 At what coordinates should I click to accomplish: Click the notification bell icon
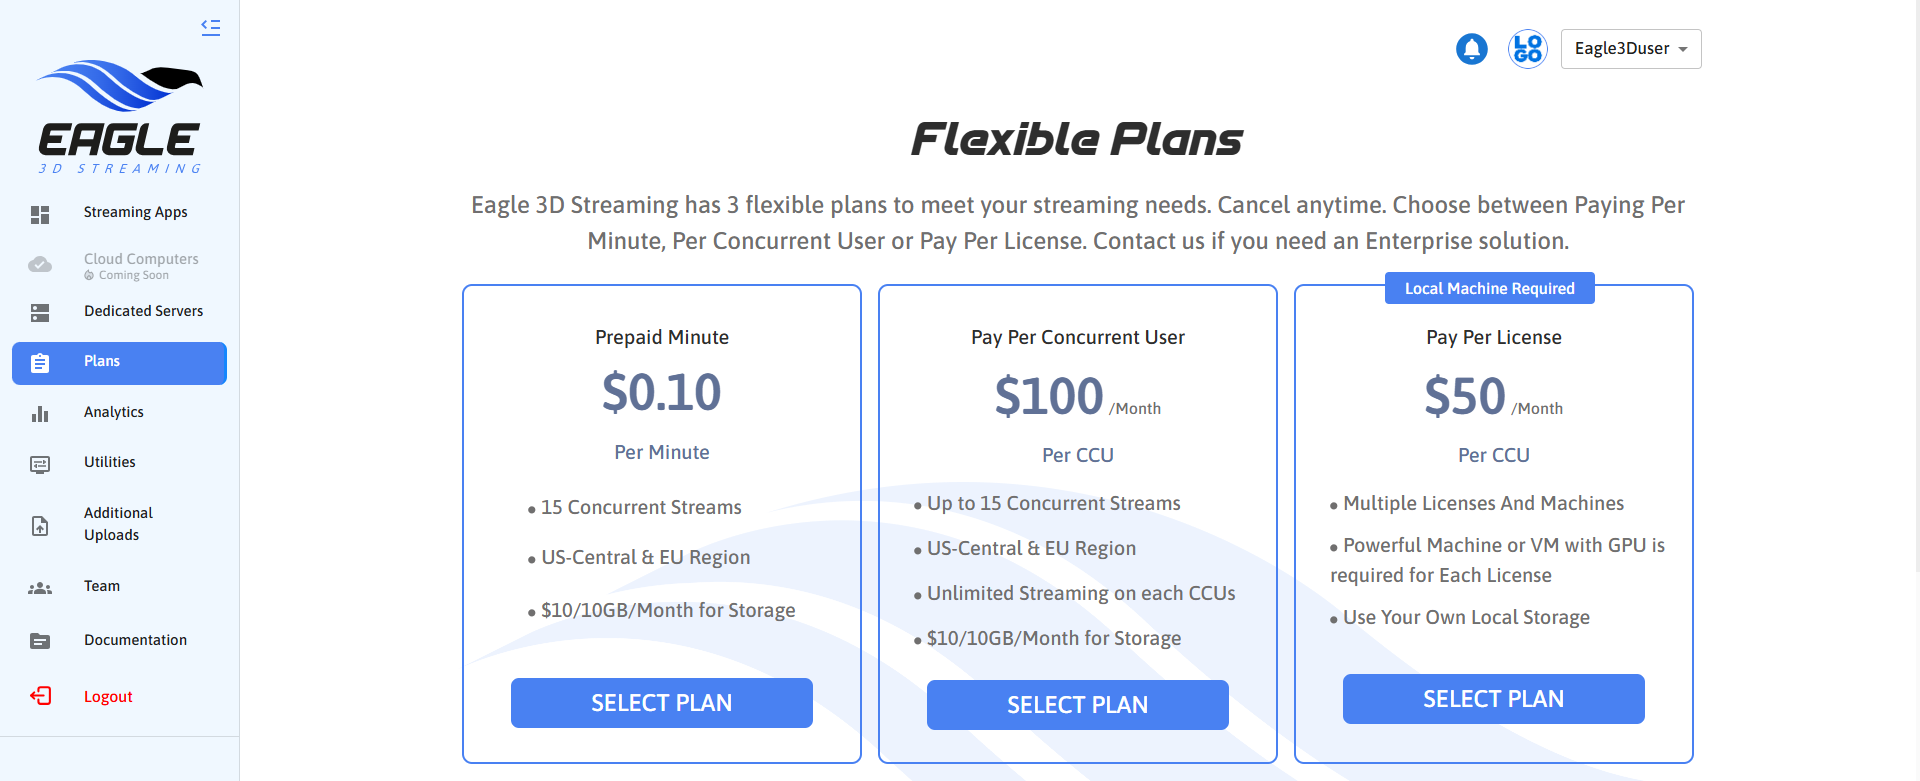tap(1471, 49)
